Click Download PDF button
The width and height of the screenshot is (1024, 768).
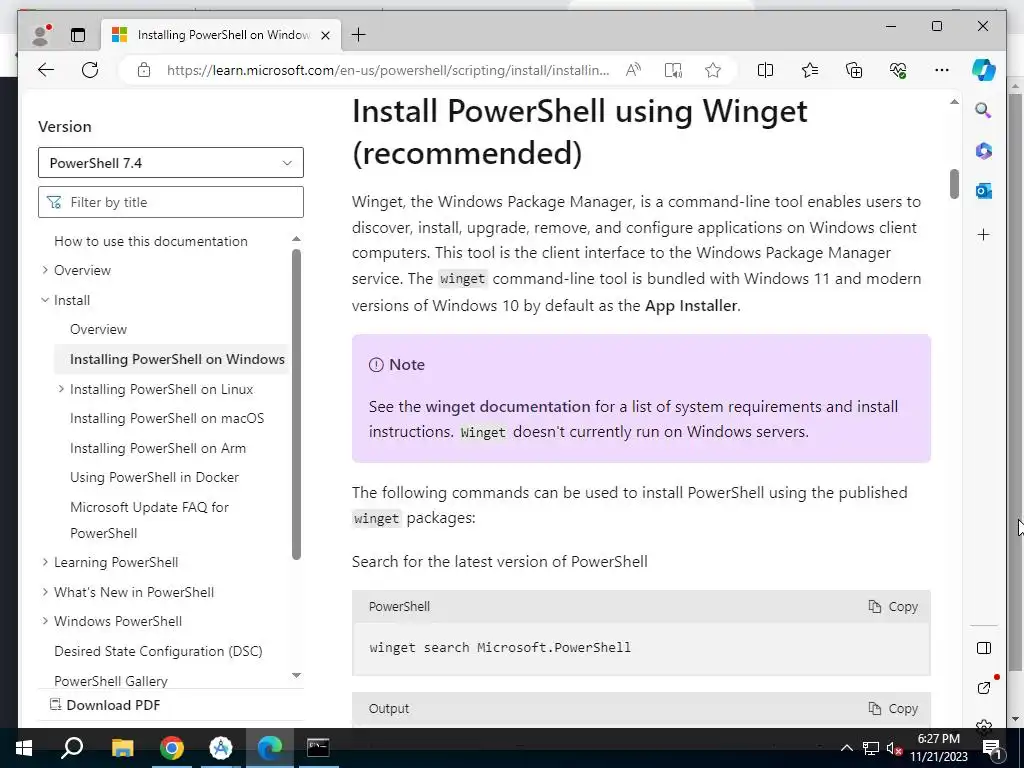[x=105, y=705]
